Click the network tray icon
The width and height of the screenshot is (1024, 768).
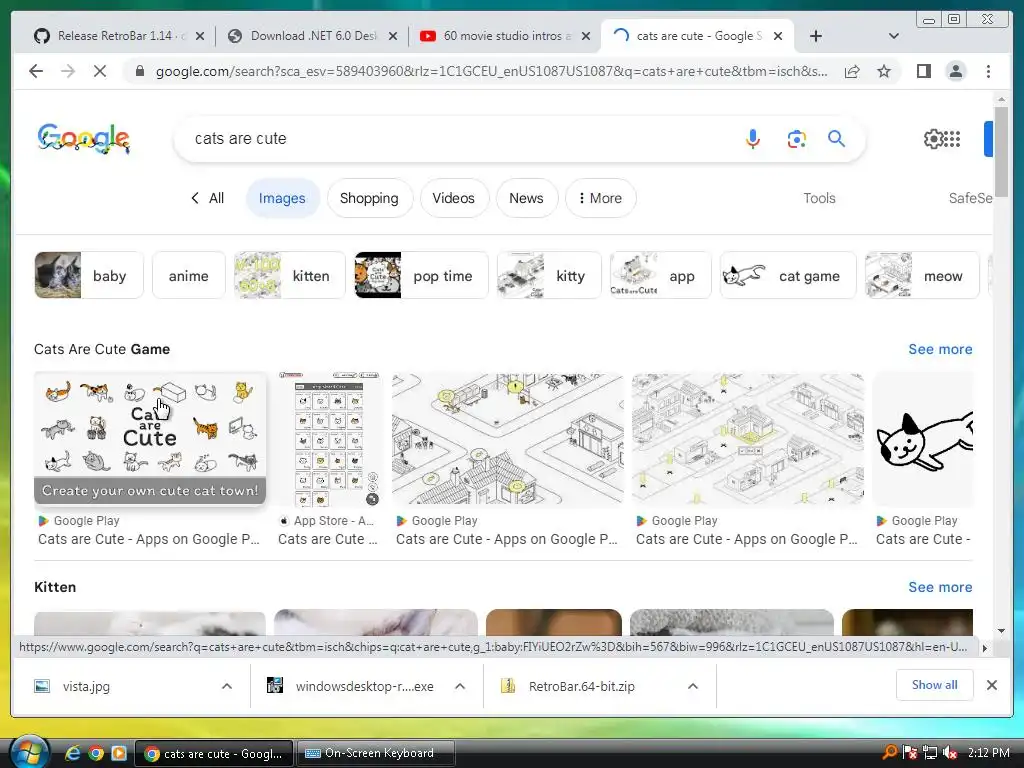930,753
